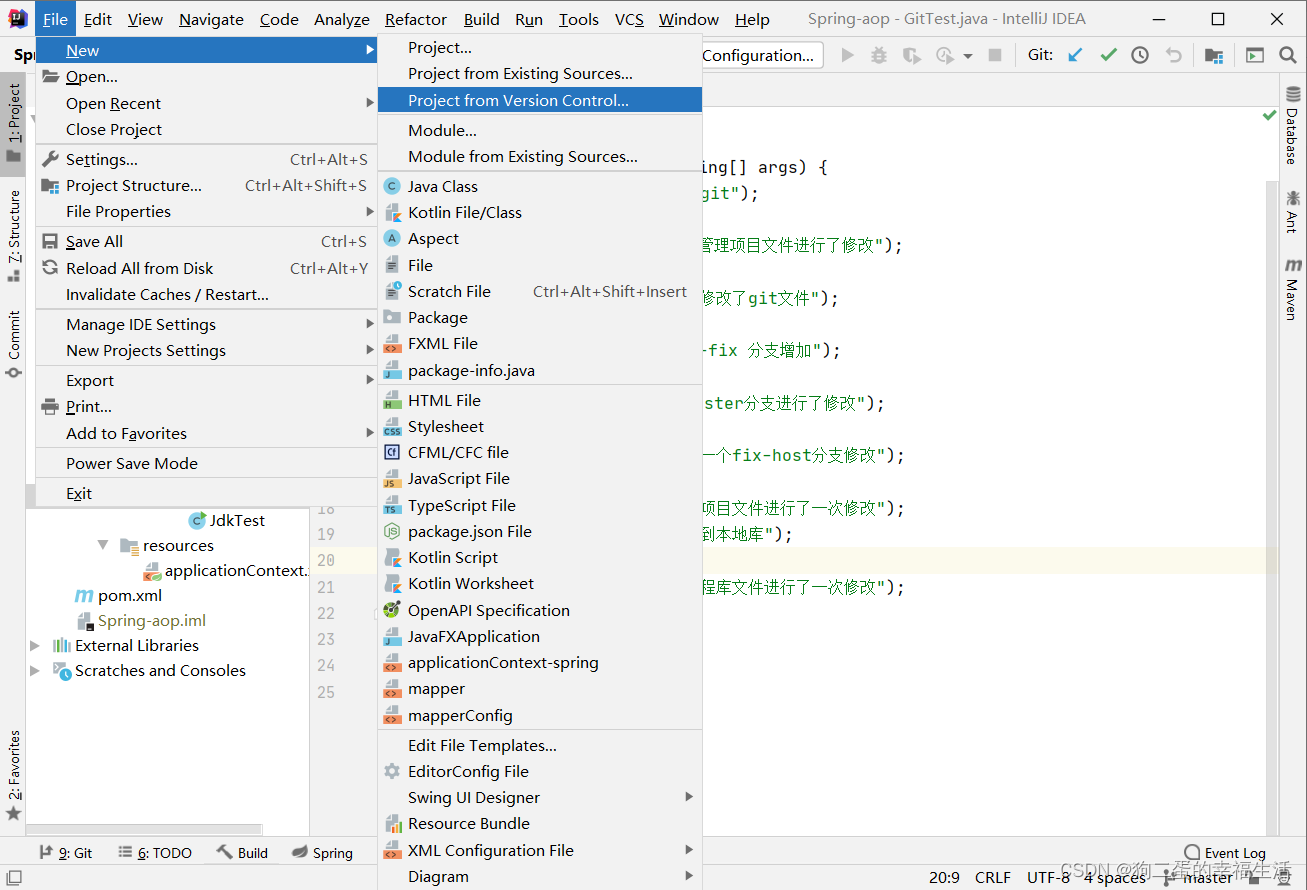The height and width of the screenshot is (890, 1307).
Task: Open the Ant tool window
Action: (1293, 210)
